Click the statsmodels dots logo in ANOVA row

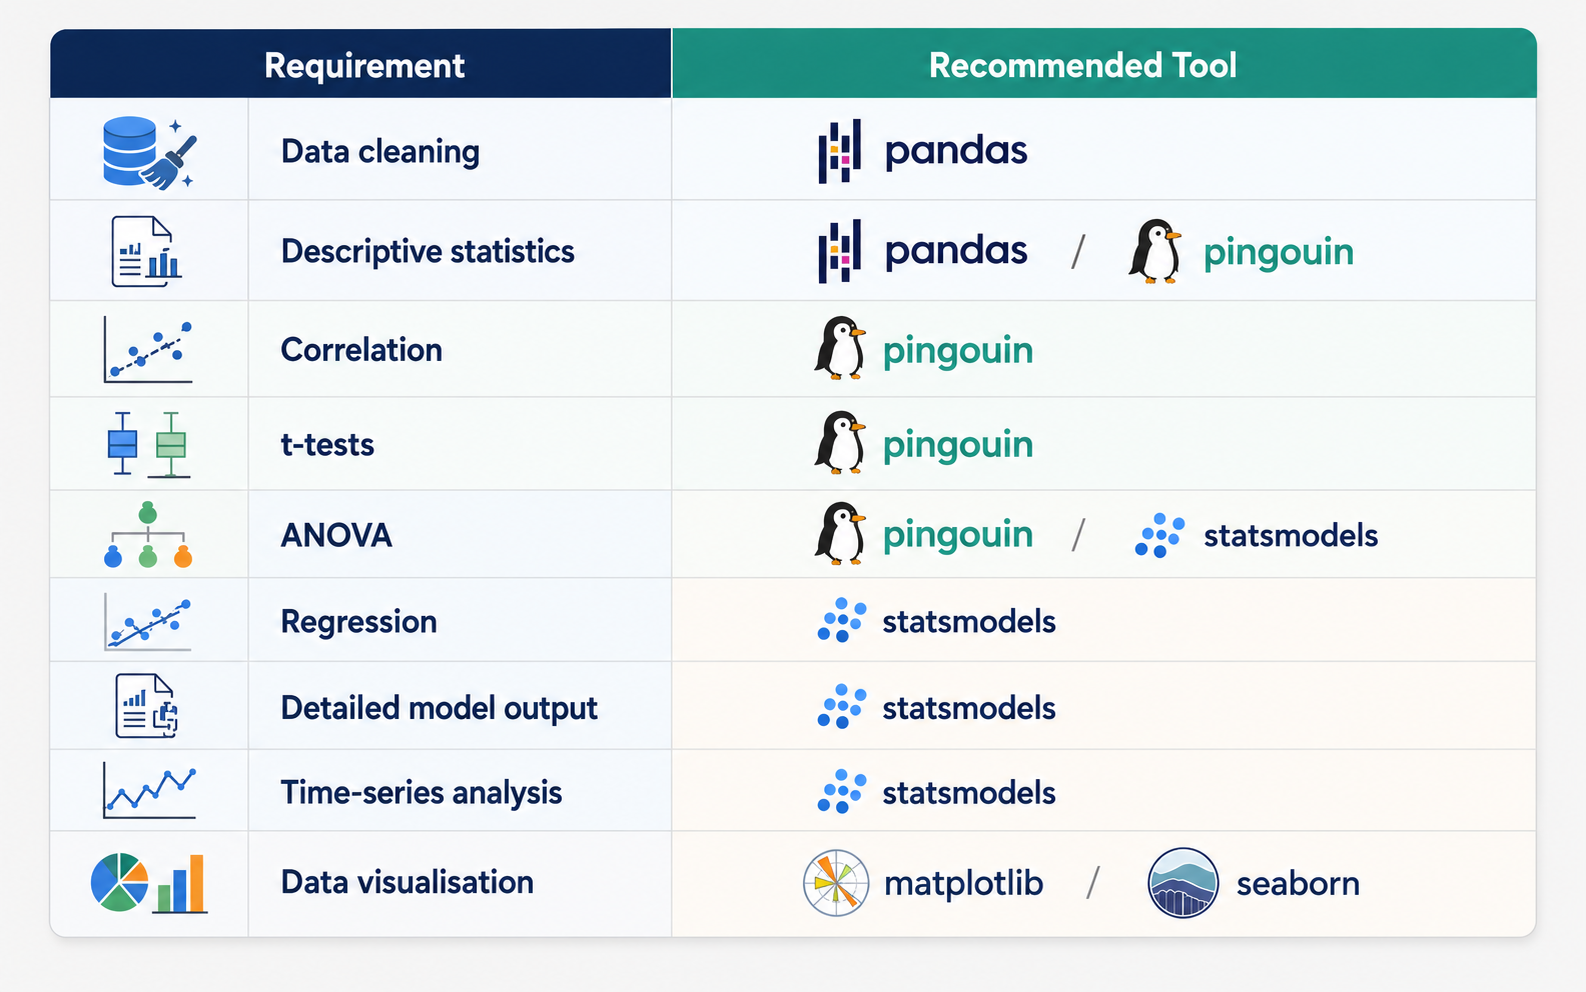[x=1160, y=535]
